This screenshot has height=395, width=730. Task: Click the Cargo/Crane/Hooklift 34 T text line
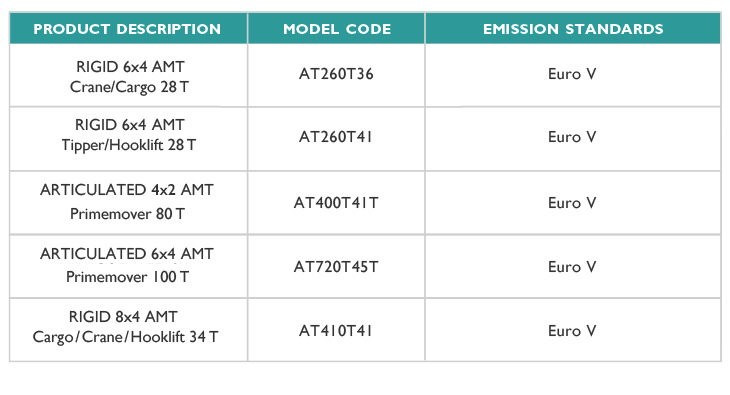click(x=125, y=337)
